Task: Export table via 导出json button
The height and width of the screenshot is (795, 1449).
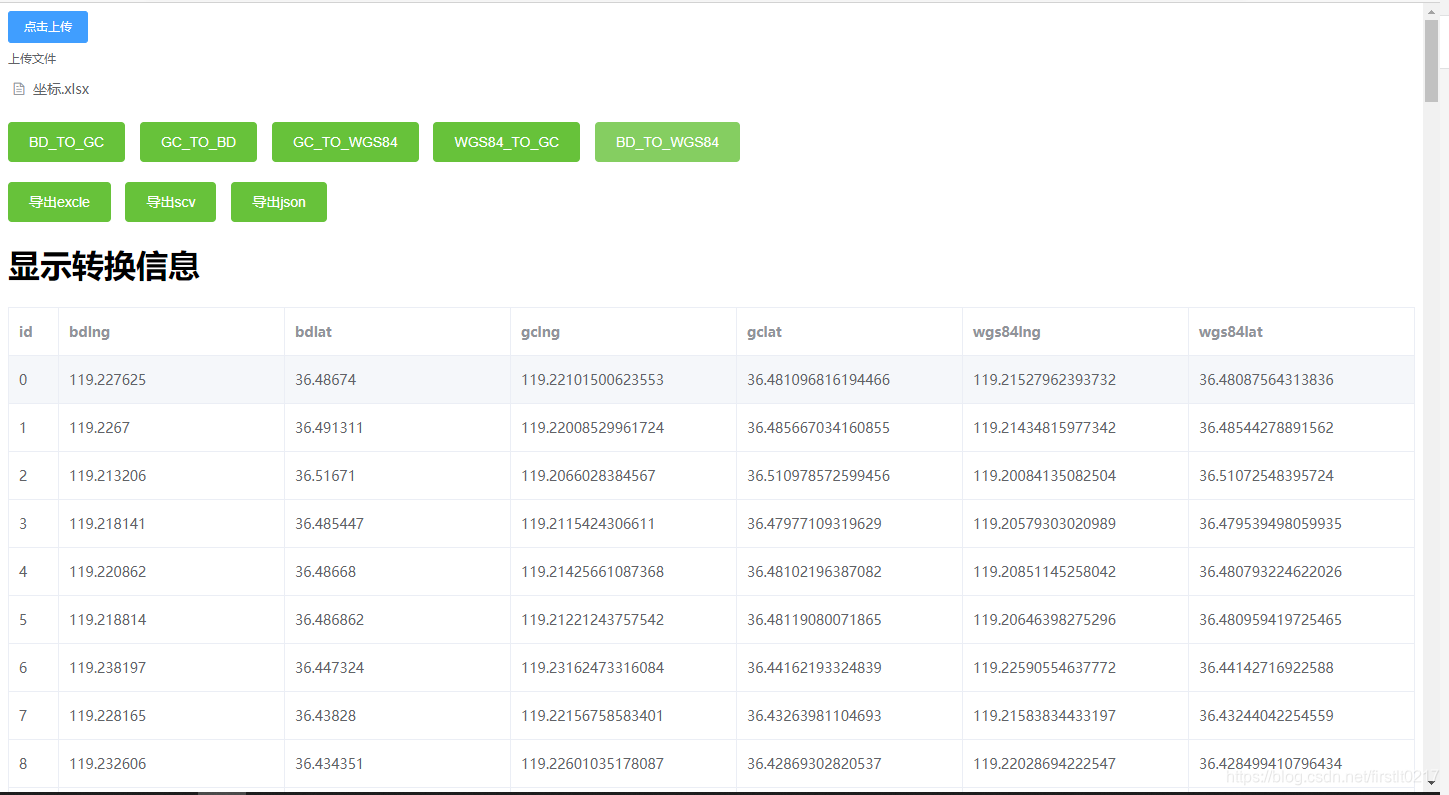Action: tap(279, 202)
